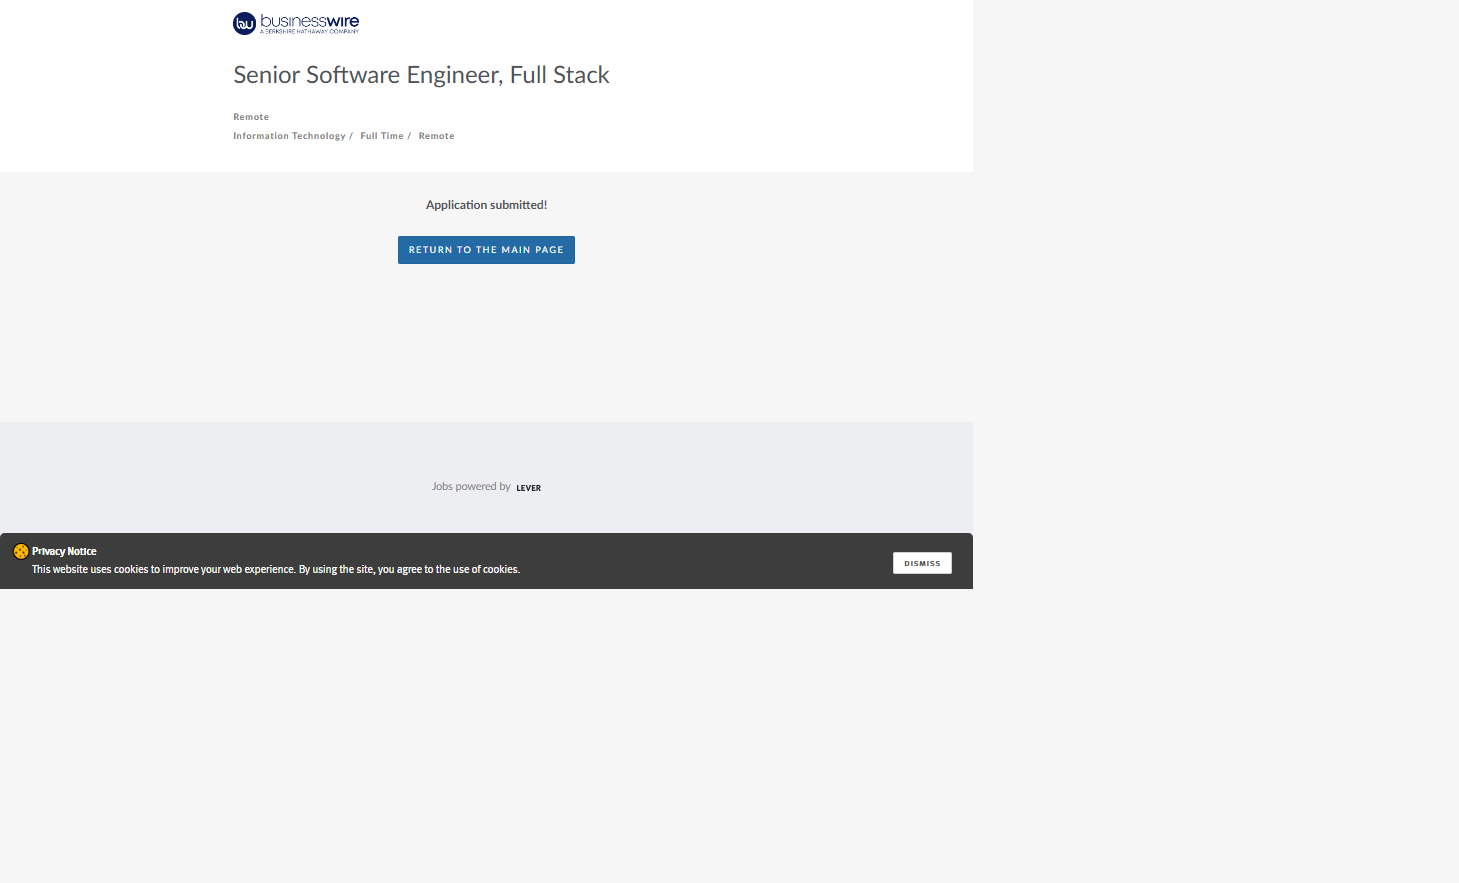This screenshot has height=883, width=1459.
Task: Click the Privacy Notice heading
Action: (64, 551)
